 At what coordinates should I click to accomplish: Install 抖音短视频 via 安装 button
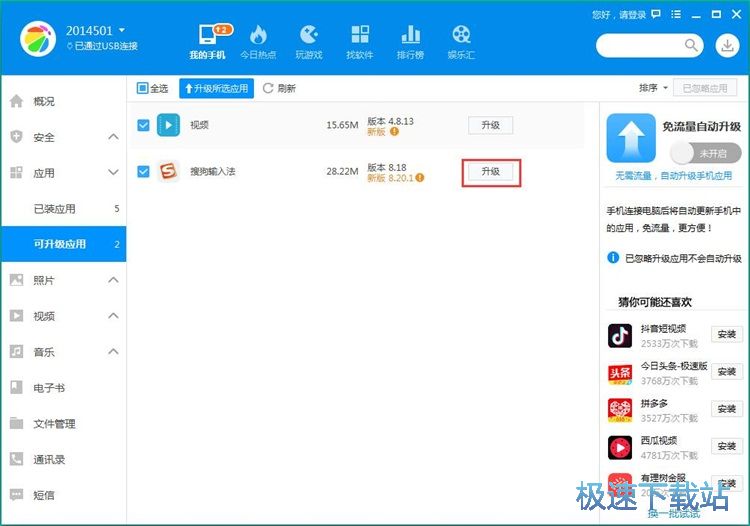point(727,334)
